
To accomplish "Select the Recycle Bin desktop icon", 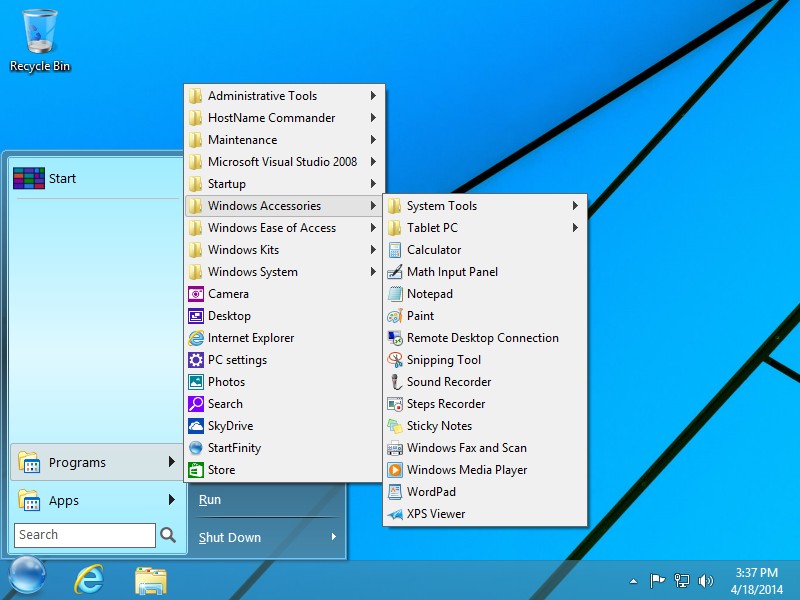I will tap(40, 41).
